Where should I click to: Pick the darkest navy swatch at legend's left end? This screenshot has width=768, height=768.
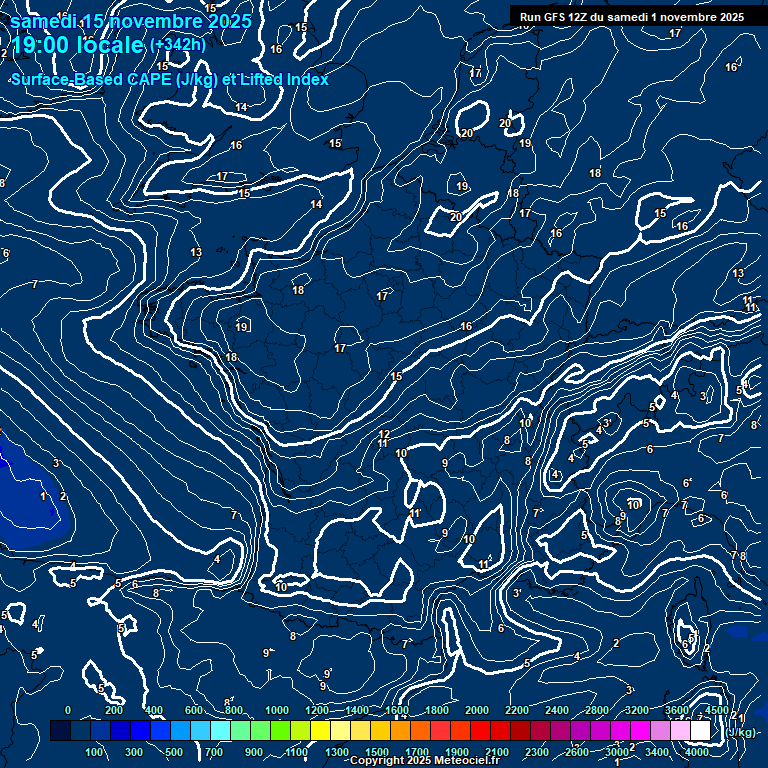click(x=60, y=730)
